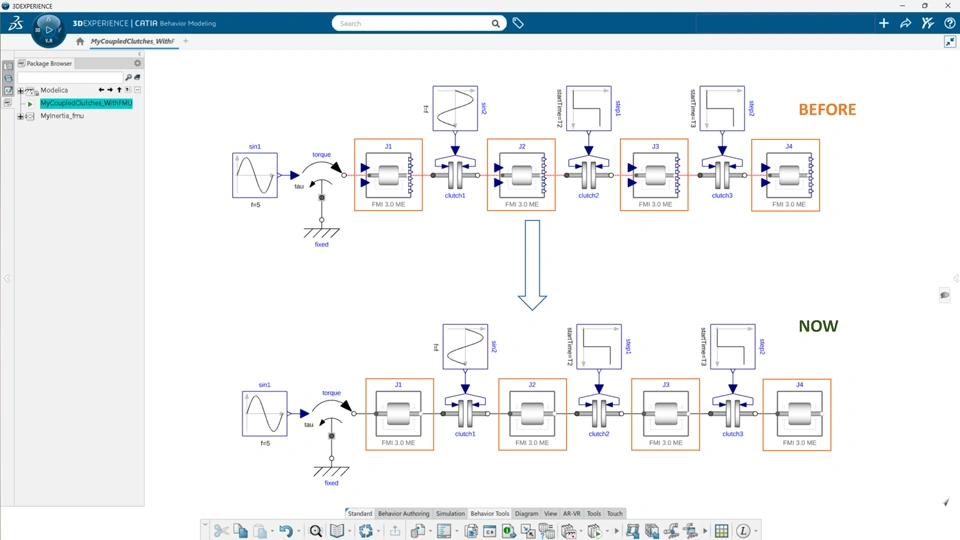Click the eraser icon beside browser filter
Screen dimensions: 960x540
click(137, 77)
